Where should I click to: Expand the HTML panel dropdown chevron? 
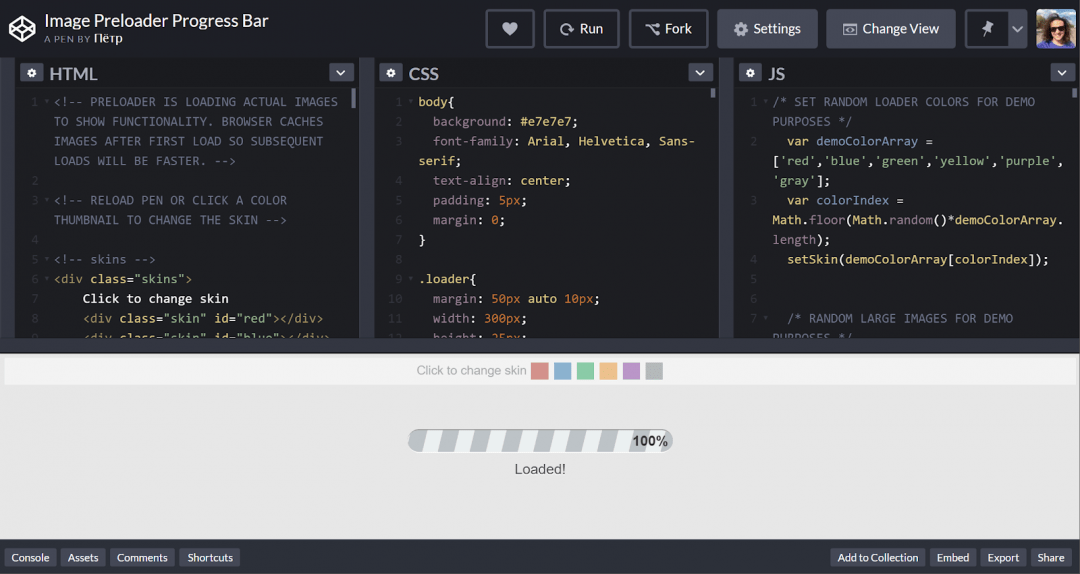click(342, 73)
